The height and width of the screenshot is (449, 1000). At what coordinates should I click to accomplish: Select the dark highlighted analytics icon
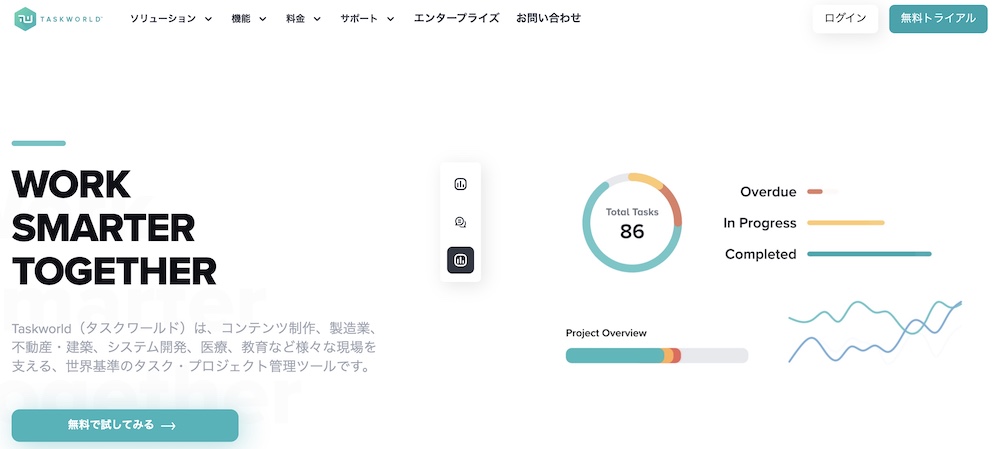(461, 260)
